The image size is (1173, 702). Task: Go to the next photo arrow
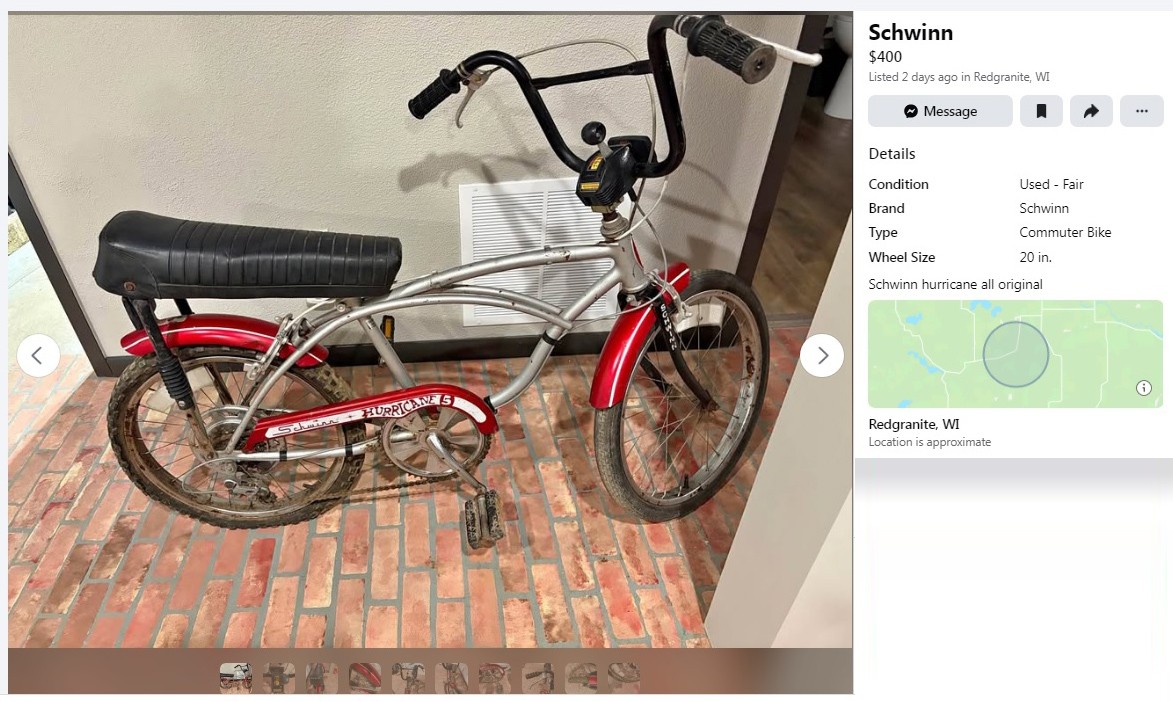pyautogui.click(x=822, y=355)
